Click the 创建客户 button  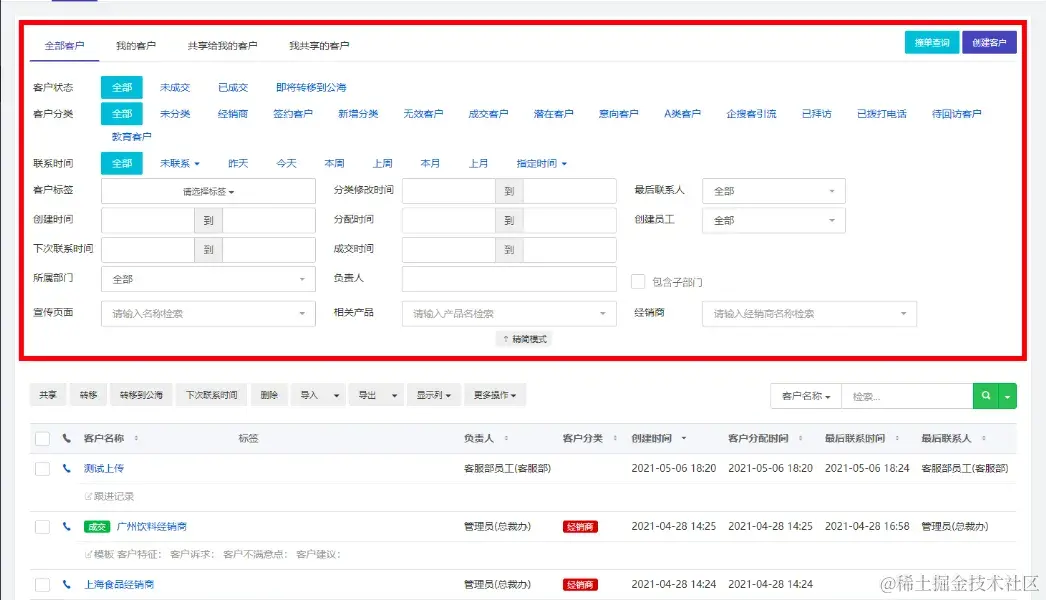(x=989, y=42)
